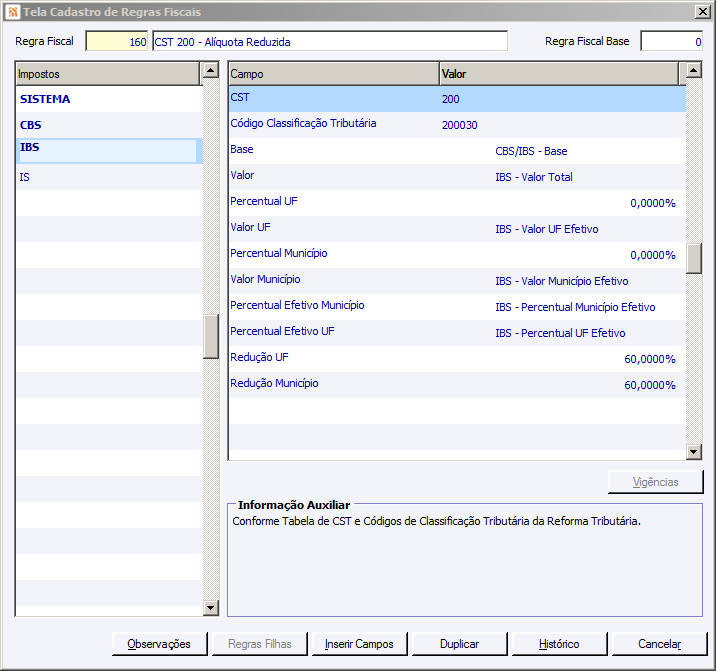Click the 0,0000% value of Percentual Município

point(653,255)
